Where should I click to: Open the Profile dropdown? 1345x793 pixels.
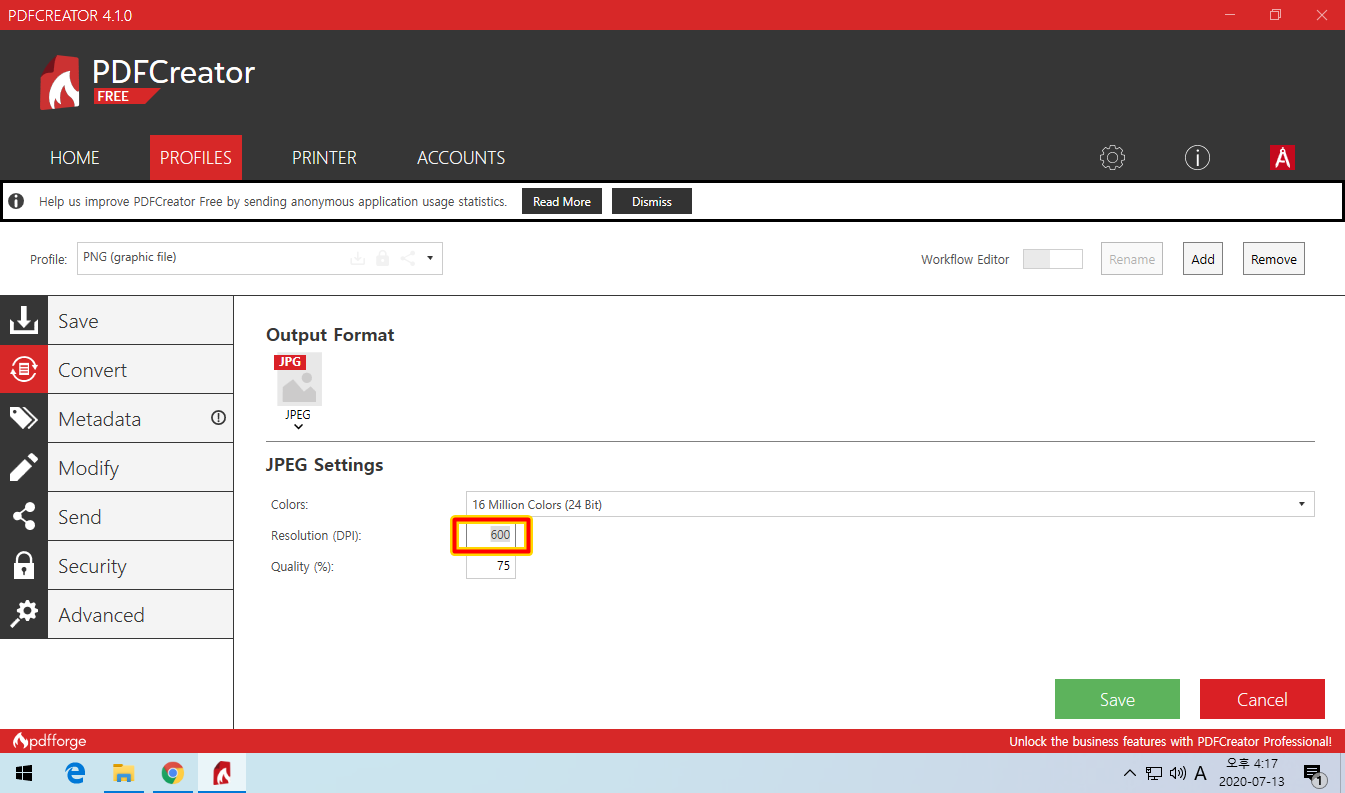(x=259, y=258)
